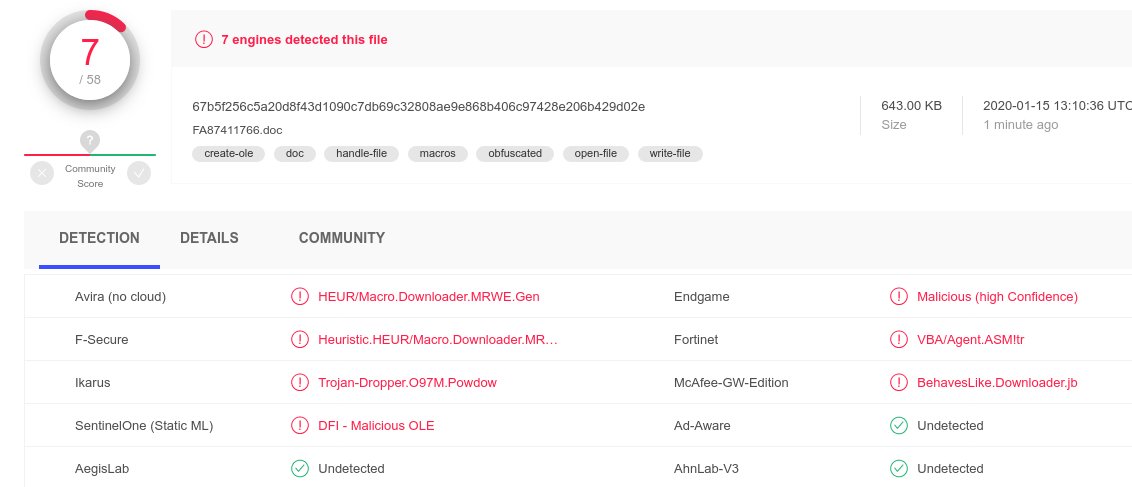Click the 2020-01-15 scan timestamp
1132x487 pixels.
pos(1058,105)
